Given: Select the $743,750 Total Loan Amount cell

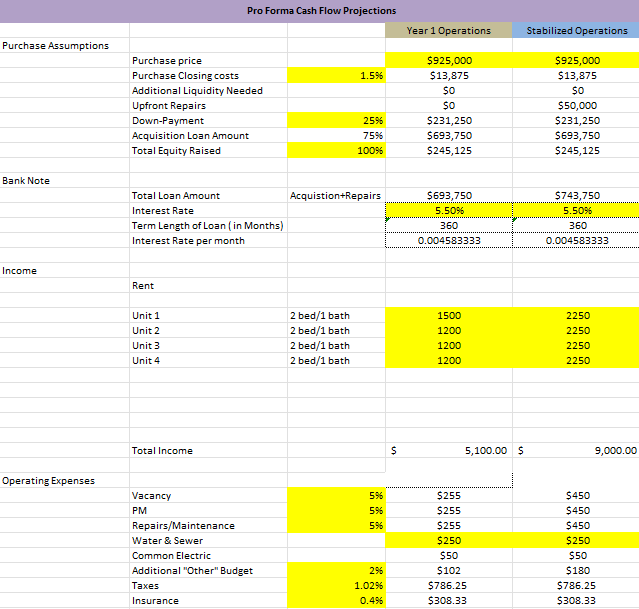Looking at the screenshot, I should [x=576, y=196].
